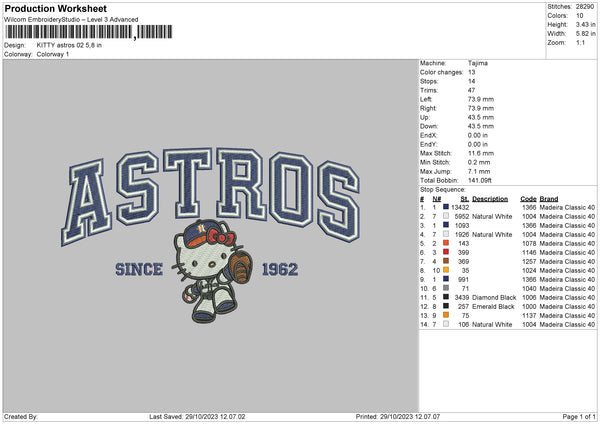This screenshot has width=600, height=424.
Task: Click the Height value 3.43 in
Action: click(585, 24)
